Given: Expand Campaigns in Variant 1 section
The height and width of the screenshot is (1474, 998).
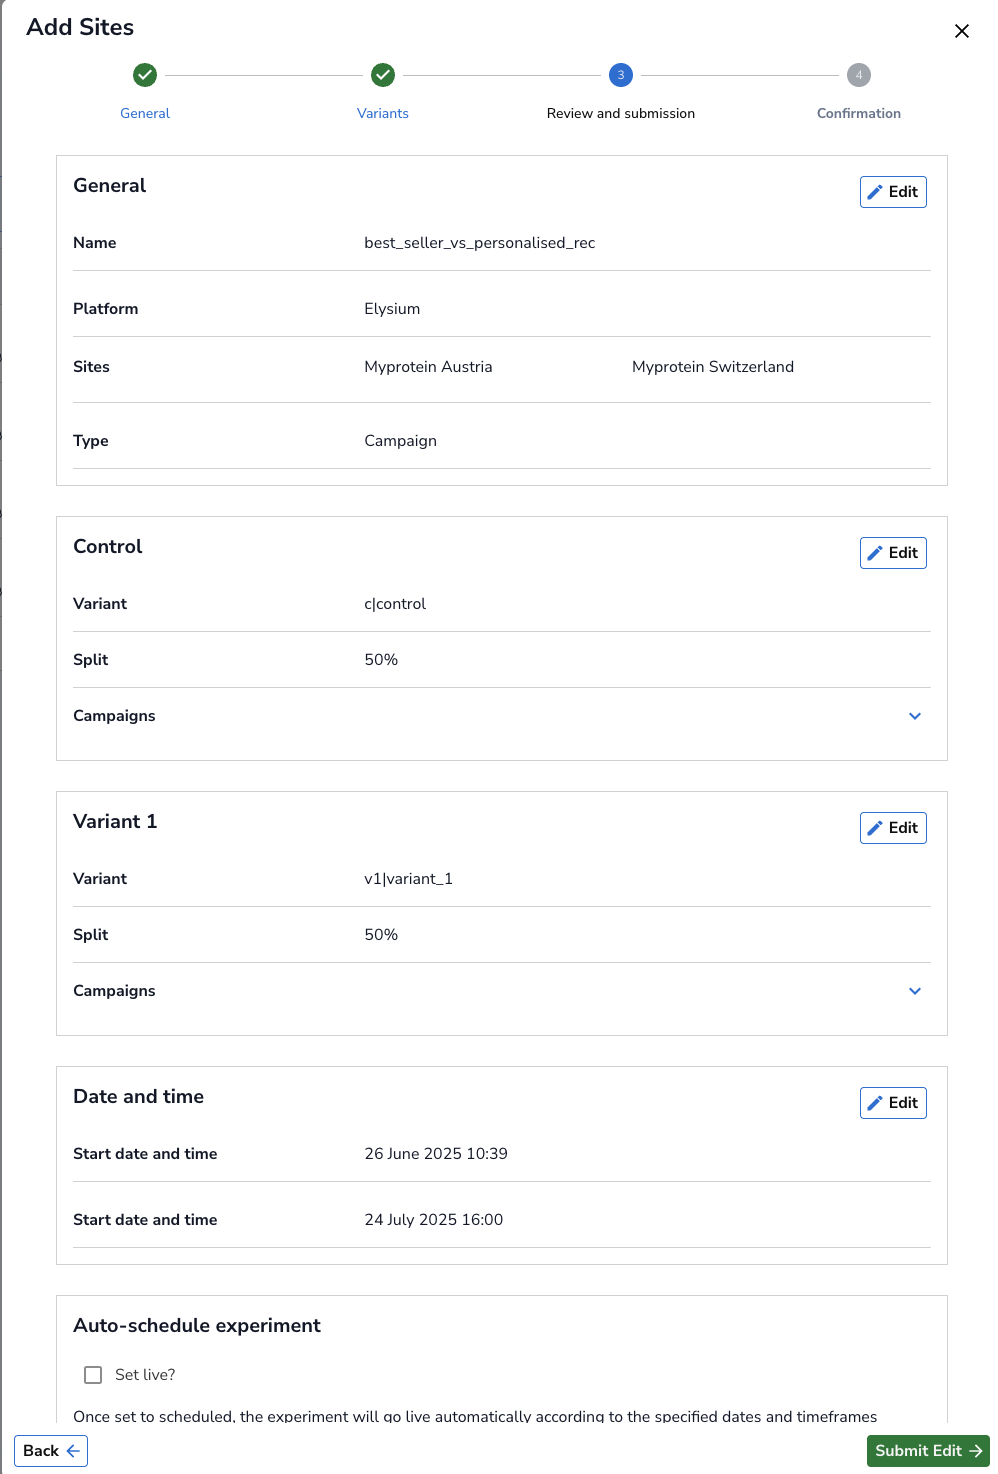Looking at the screenshot, I should 915,991.
